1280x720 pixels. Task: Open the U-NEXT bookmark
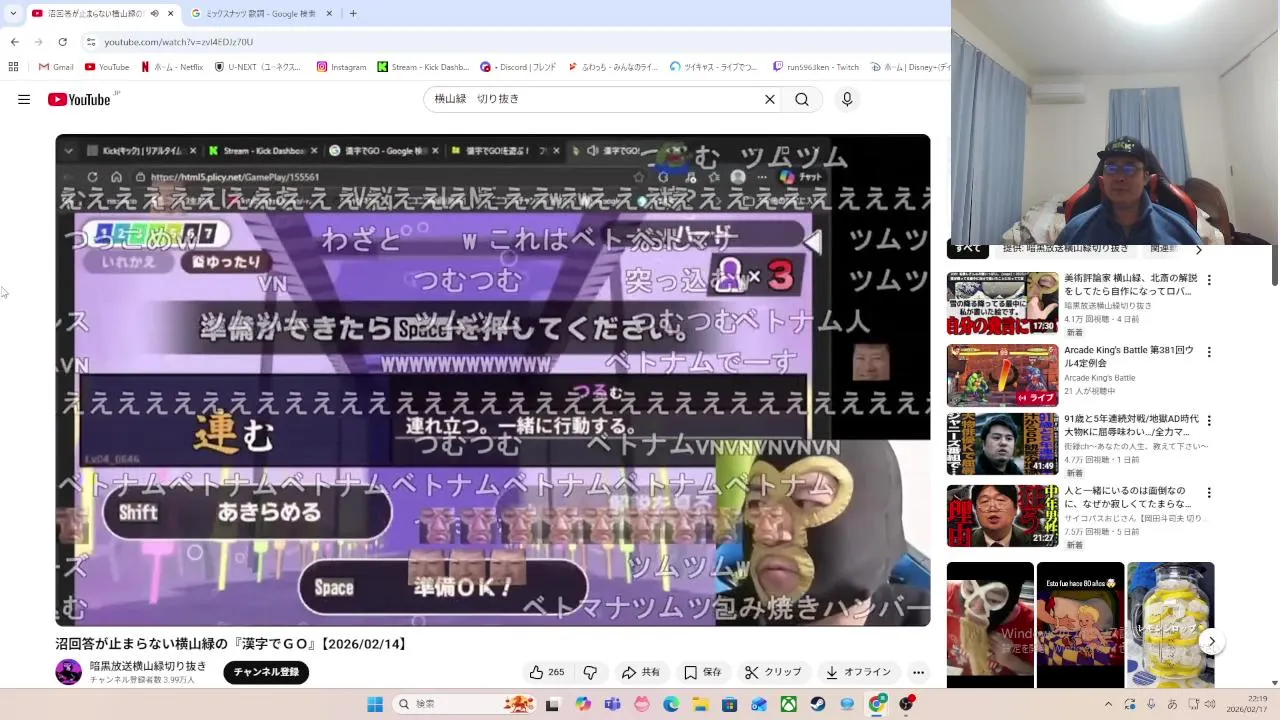tap(258, 67)
